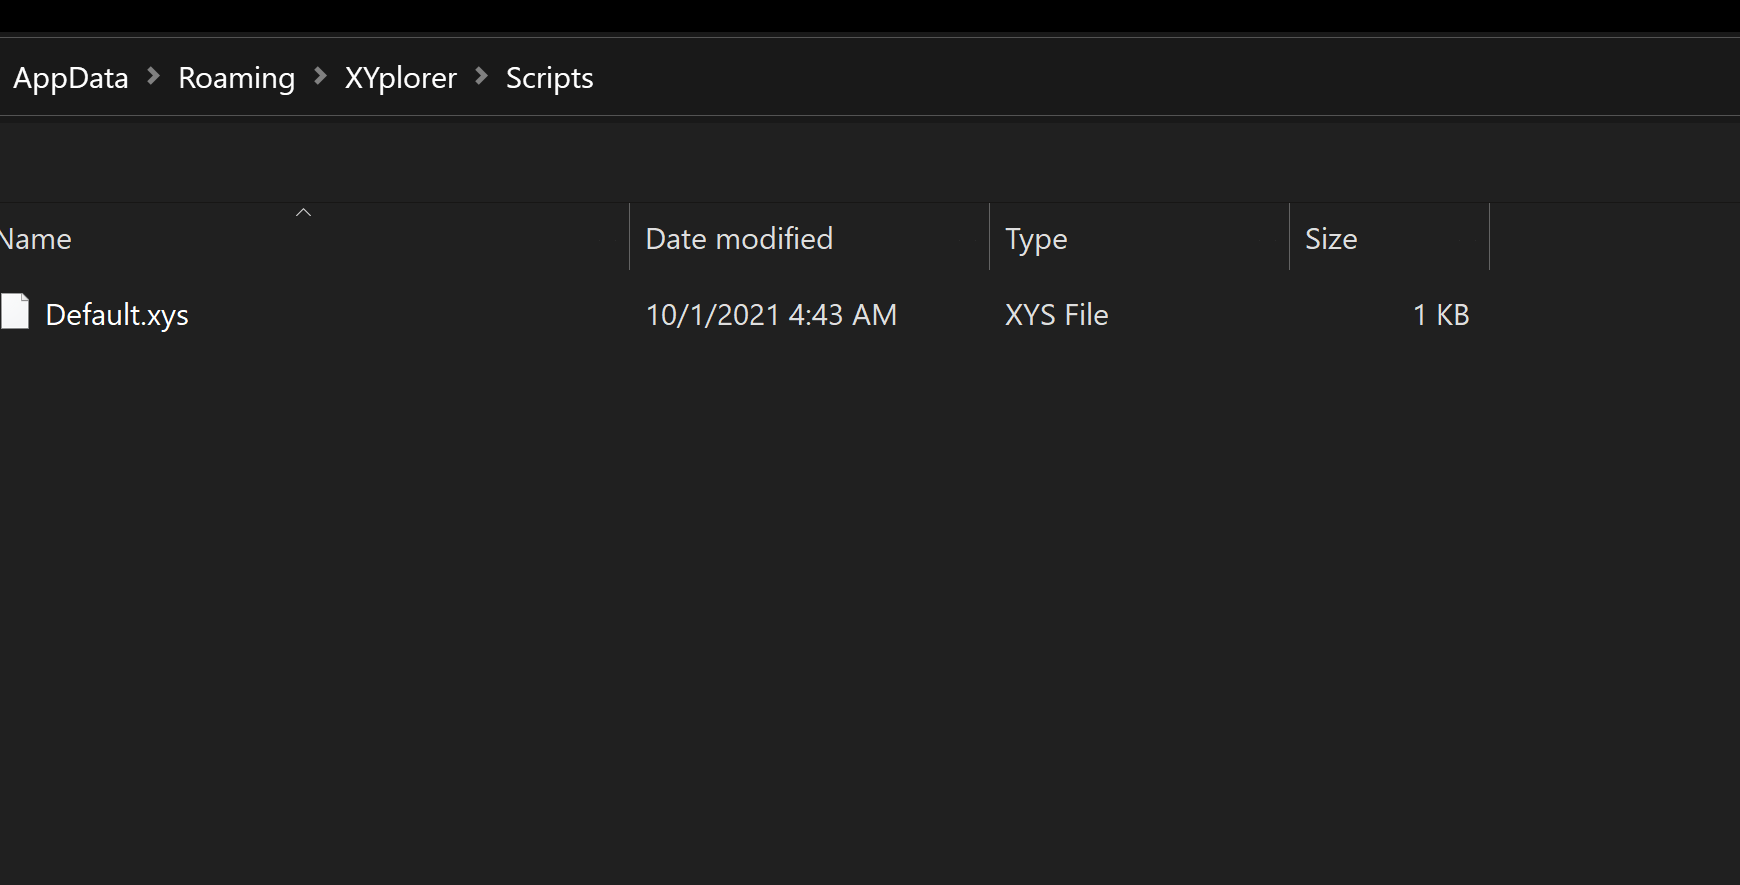This screenshot has height=885, width=1740.
Task: Expand the chevron after AppData
Action: [x=153, y=77]
